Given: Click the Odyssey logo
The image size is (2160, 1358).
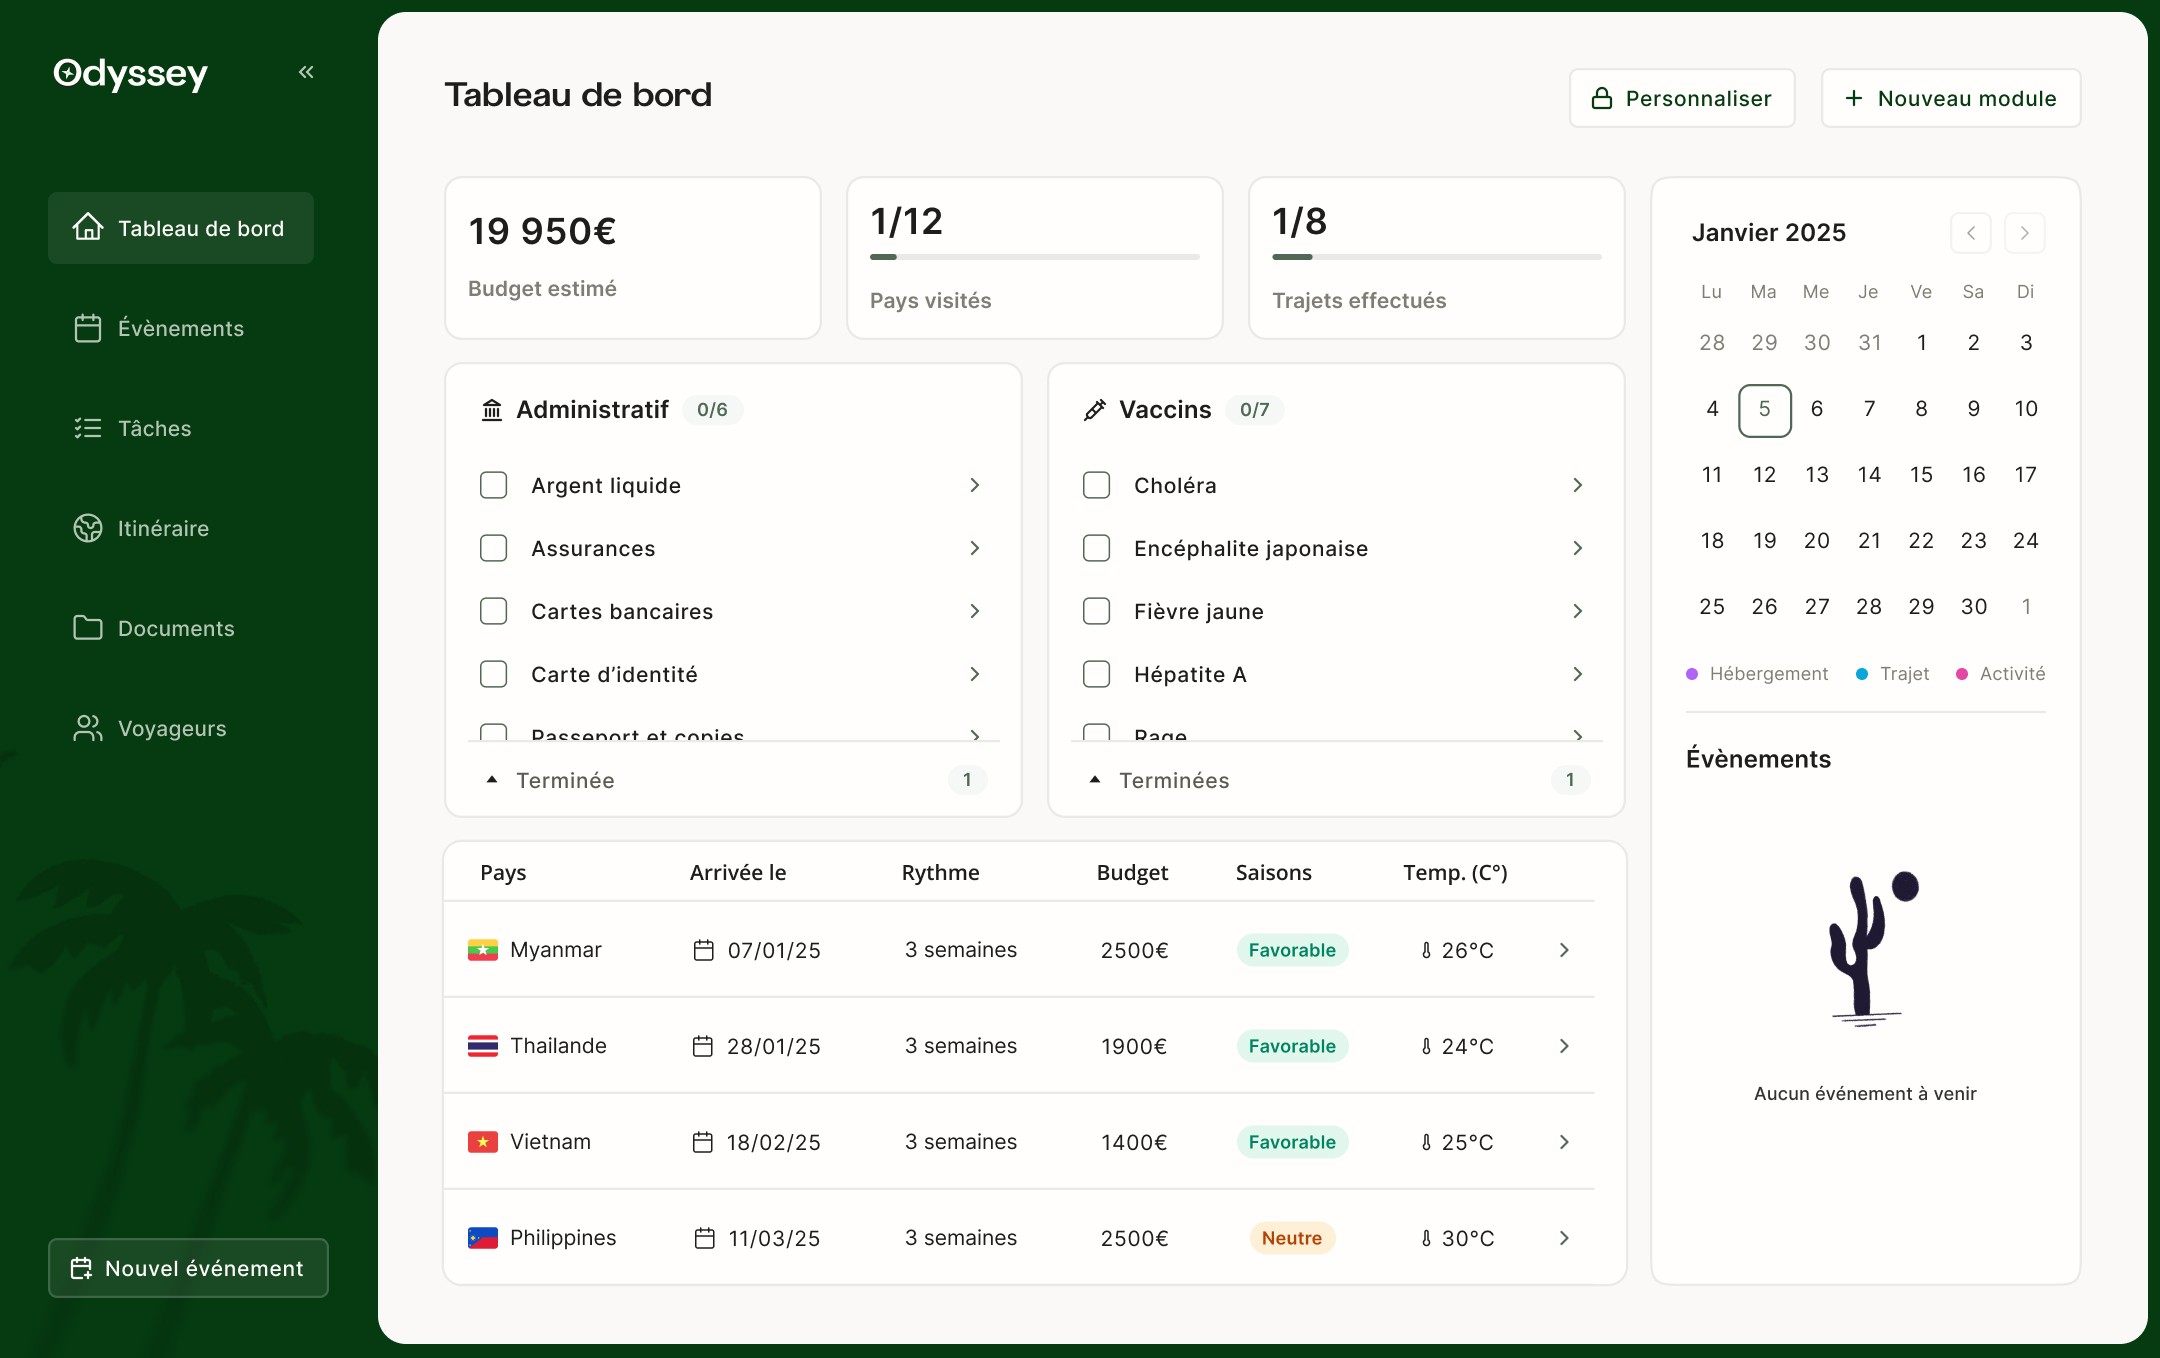Looking at the screenshot, I should [131, 73].
